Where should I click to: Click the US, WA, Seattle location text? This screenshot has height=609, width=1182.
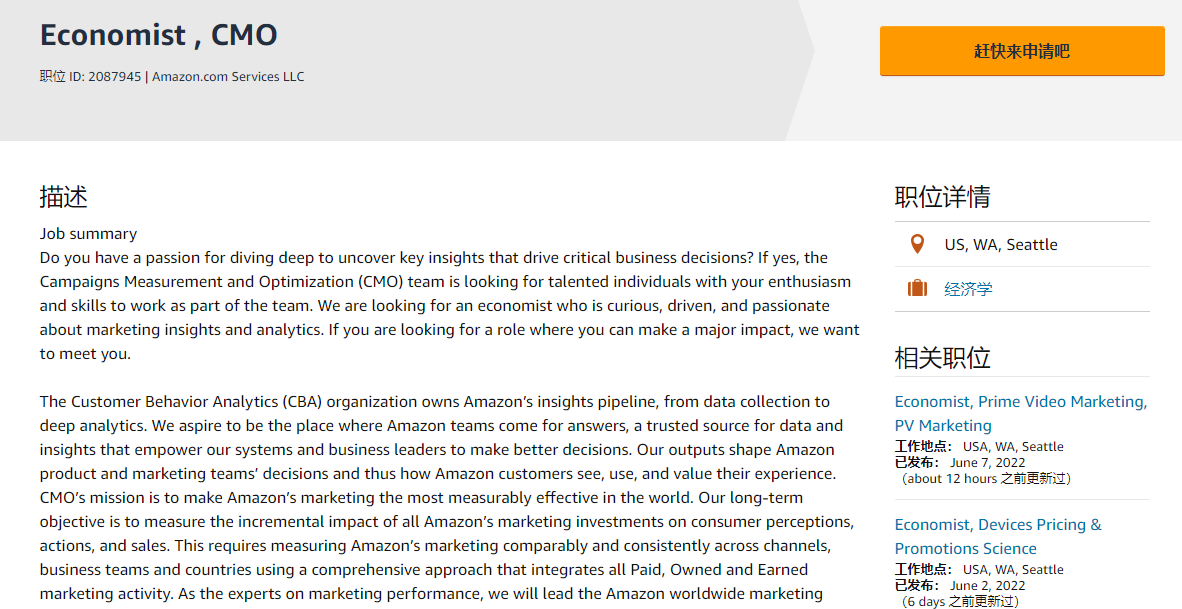(1000, 244)
